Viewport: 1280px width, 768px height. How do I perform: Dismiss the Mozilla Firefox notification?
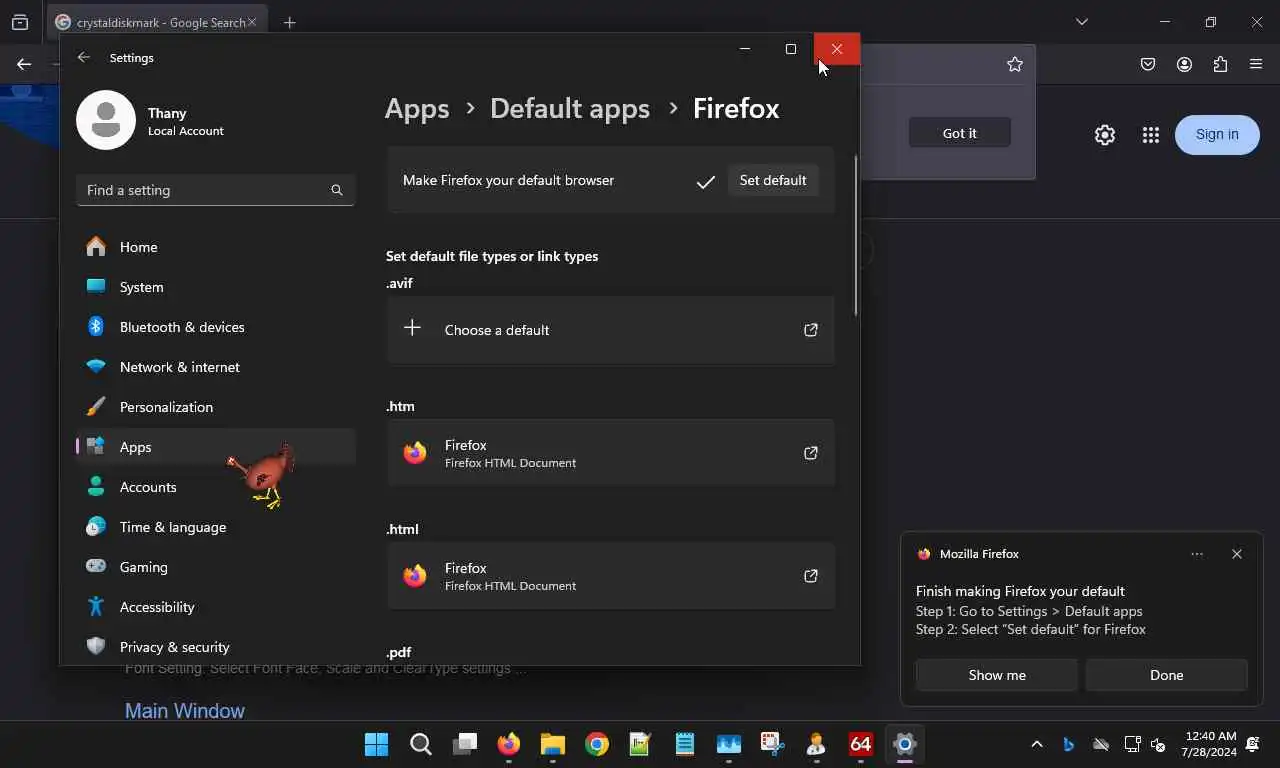point(1237,554)
